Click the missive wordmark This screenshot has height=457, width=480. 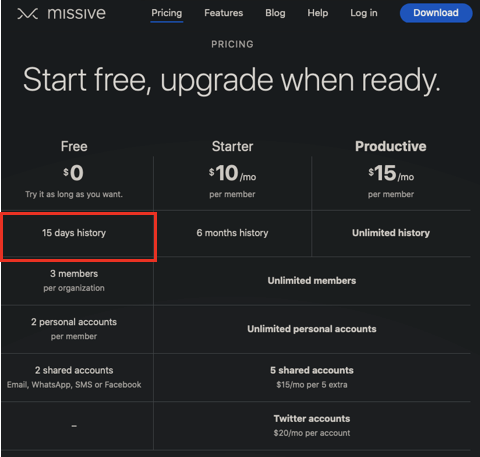tap(76, 13)
